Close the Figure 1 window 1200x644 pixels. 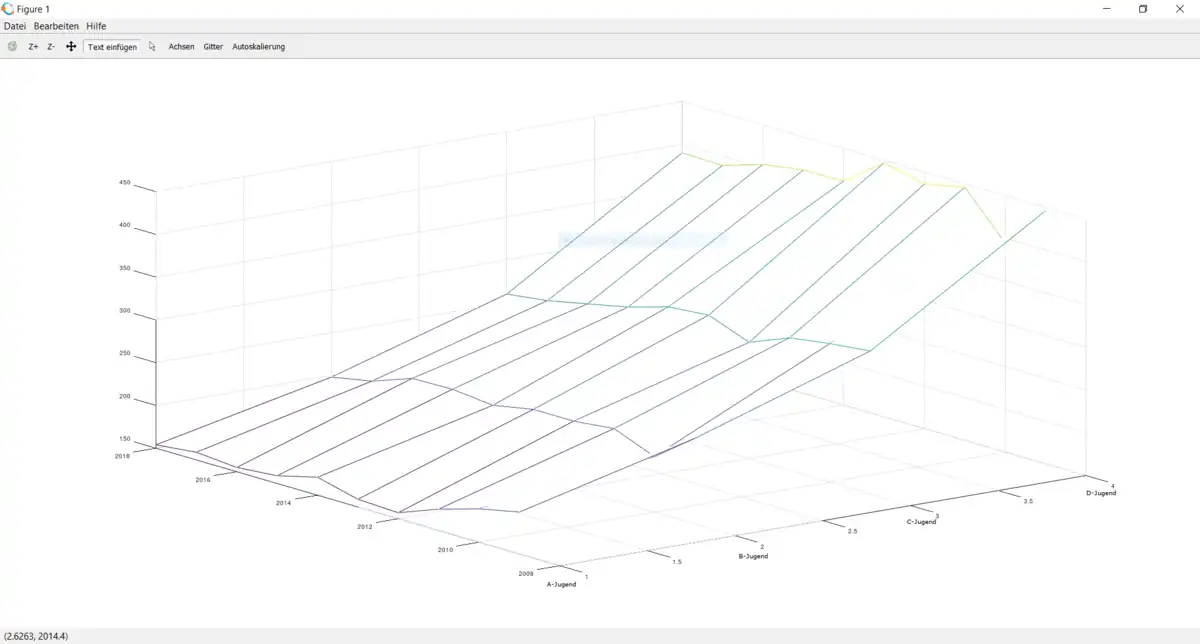1177,8
